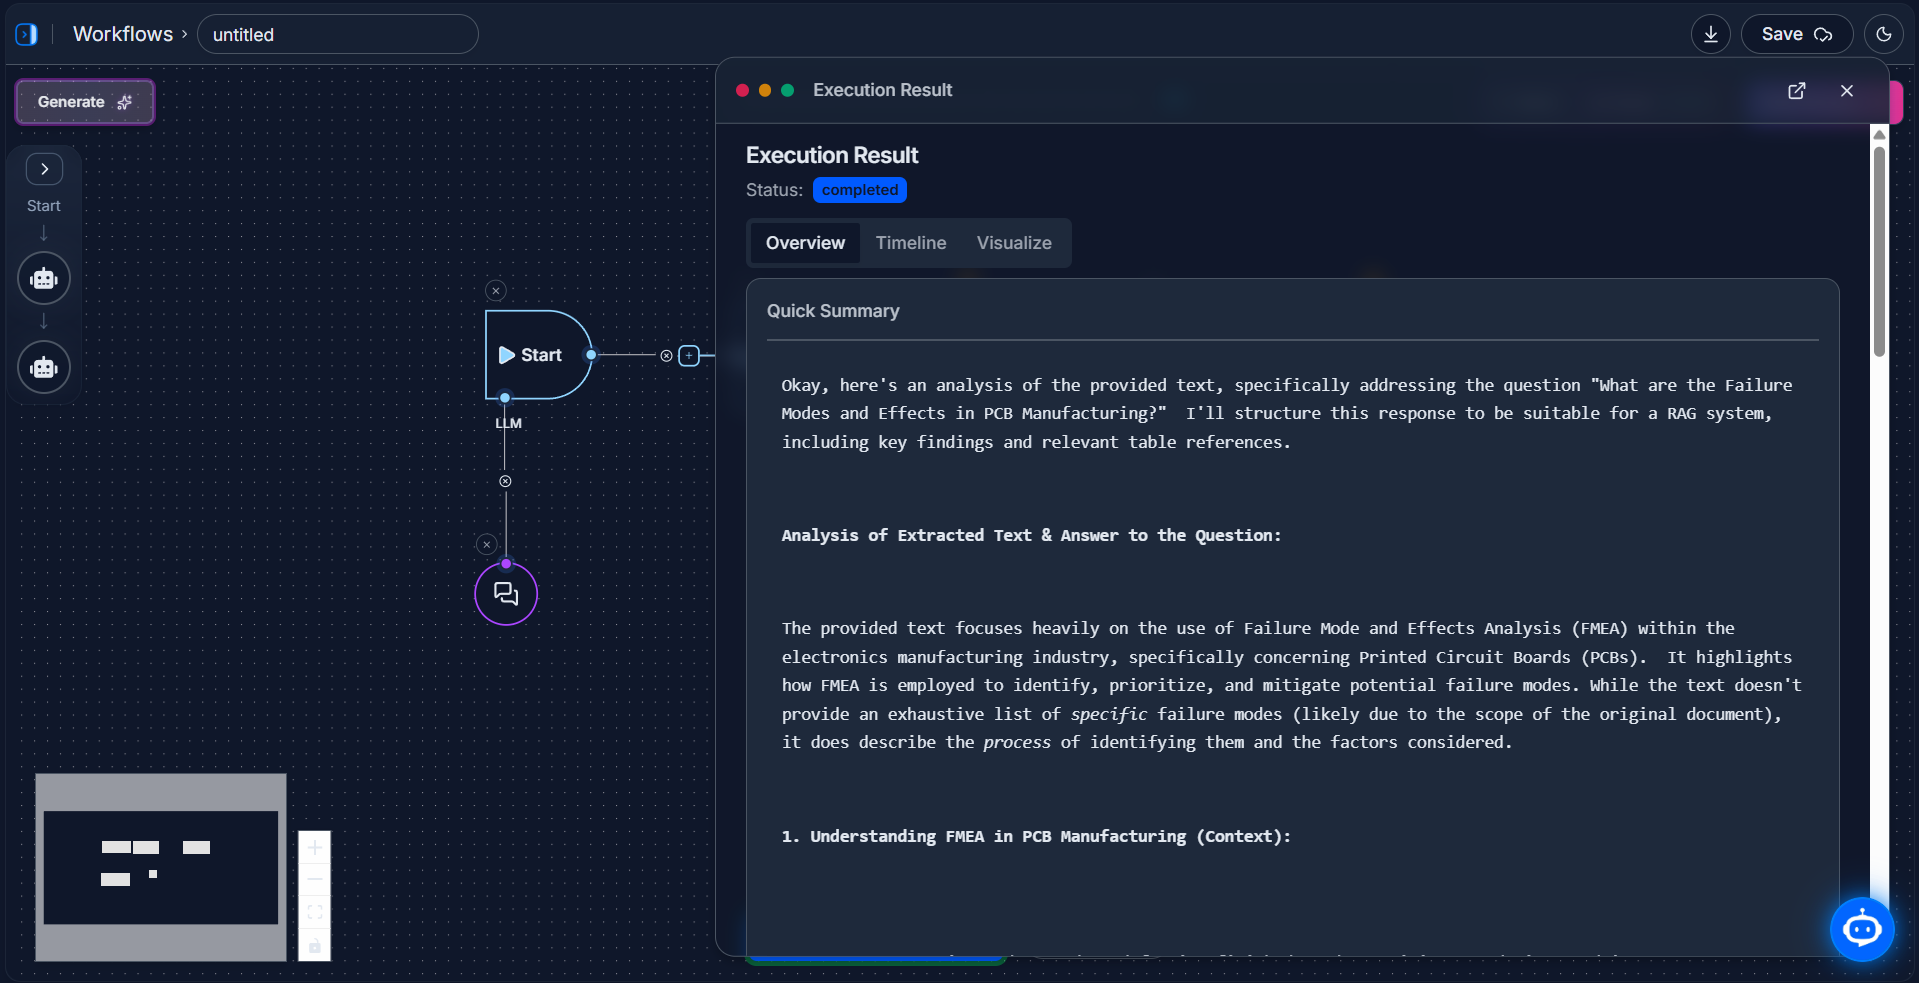Viewport: 1919px width, 983px height.
Task: Switch to the Visualize tab
Action: tap(1013, 243)
